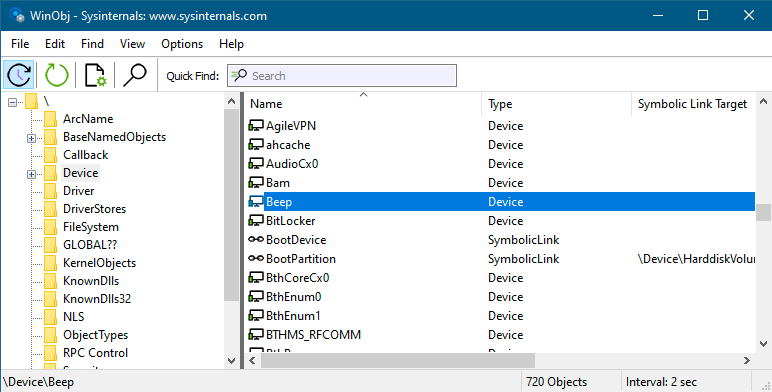Sort by Symbolic Link Target column header

click(x=693, y=104)
